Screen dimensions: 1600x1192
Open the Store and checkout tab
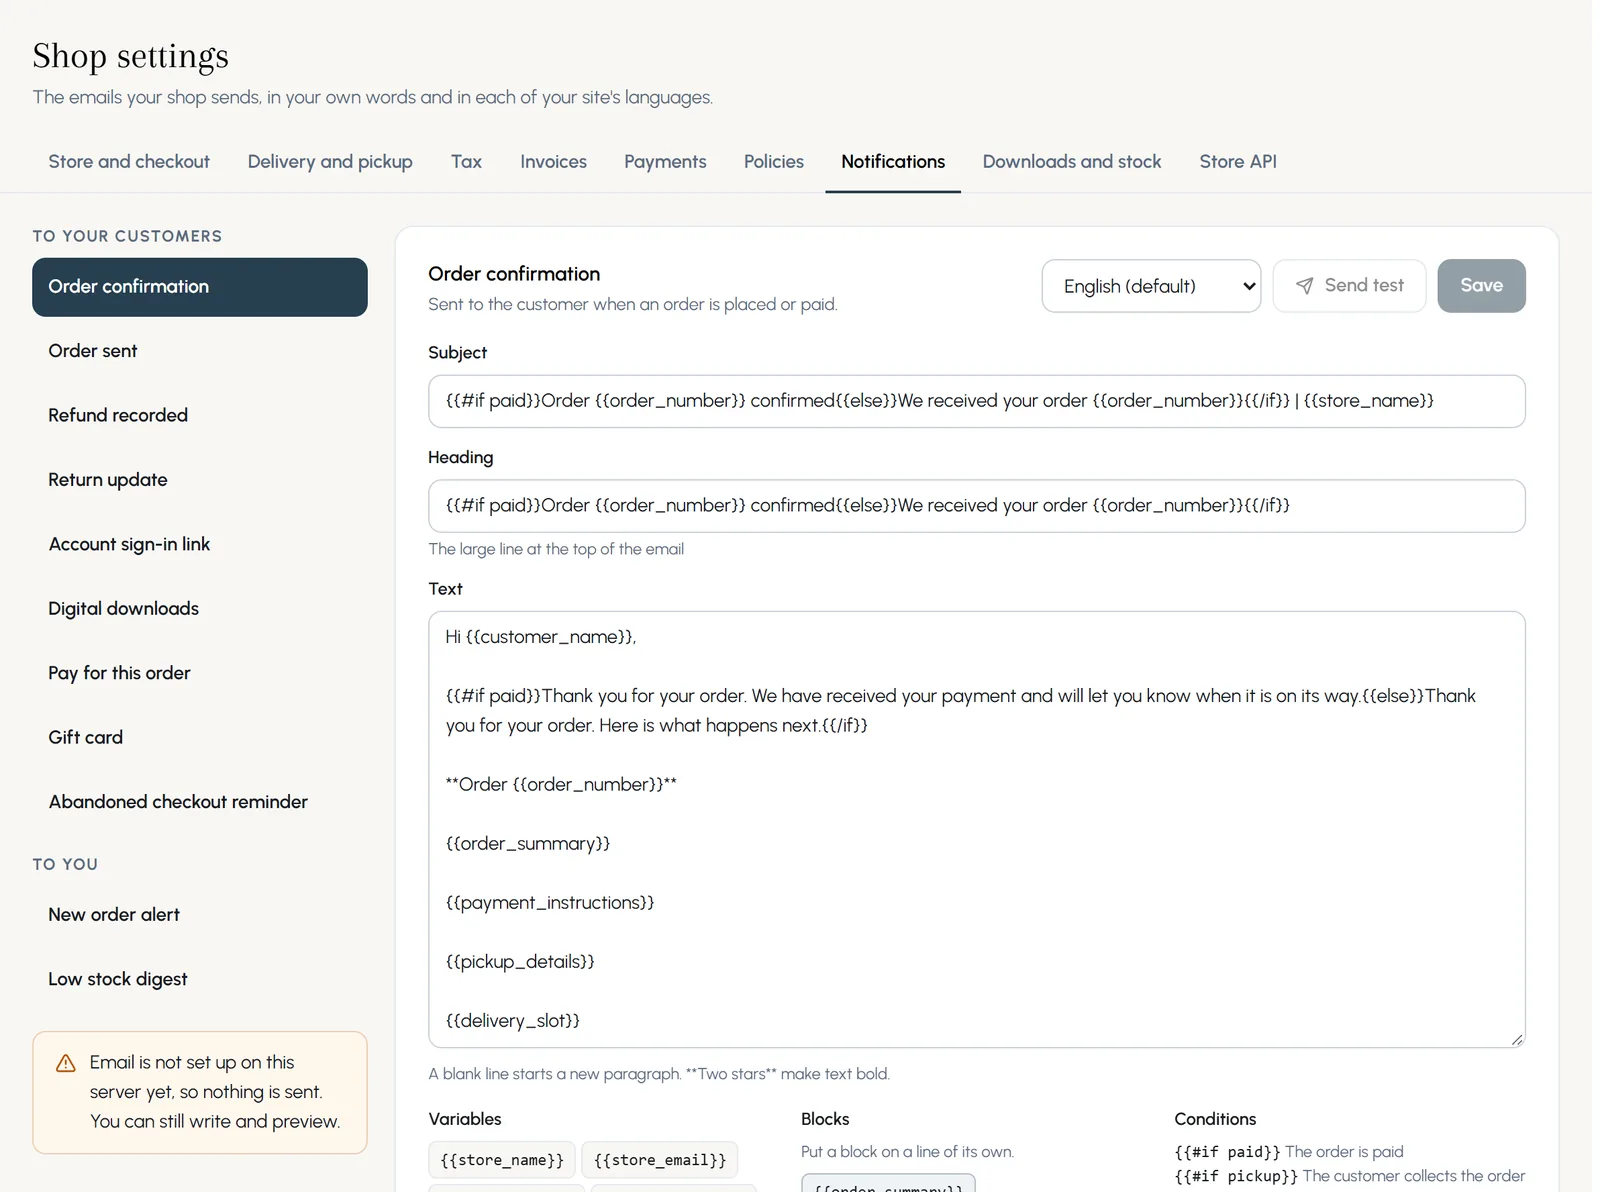tap(129, 162)
